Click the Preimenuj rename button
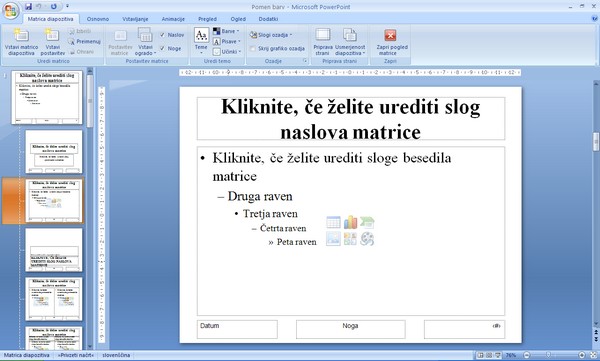600x361 pixels. point(84,41)
